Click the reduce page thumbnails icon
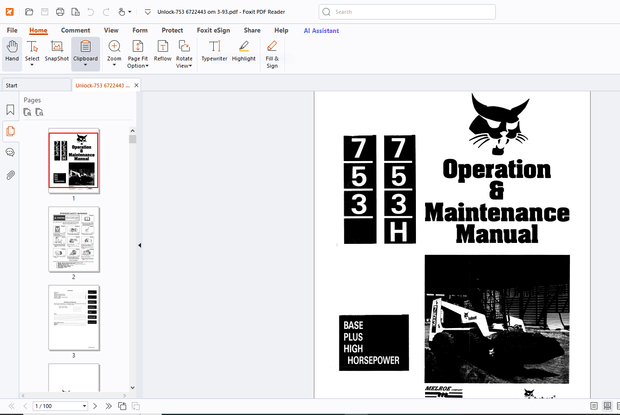The height and width of the screenshot is (415, 620). point(39,112)
